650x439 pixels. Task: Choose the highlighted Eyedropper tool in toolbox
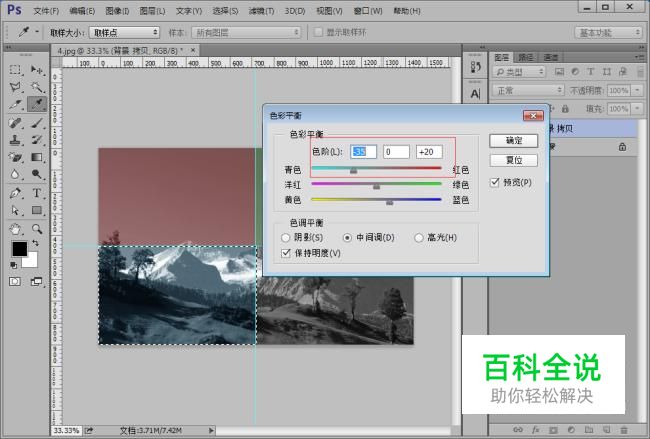[x=37, y=104]
